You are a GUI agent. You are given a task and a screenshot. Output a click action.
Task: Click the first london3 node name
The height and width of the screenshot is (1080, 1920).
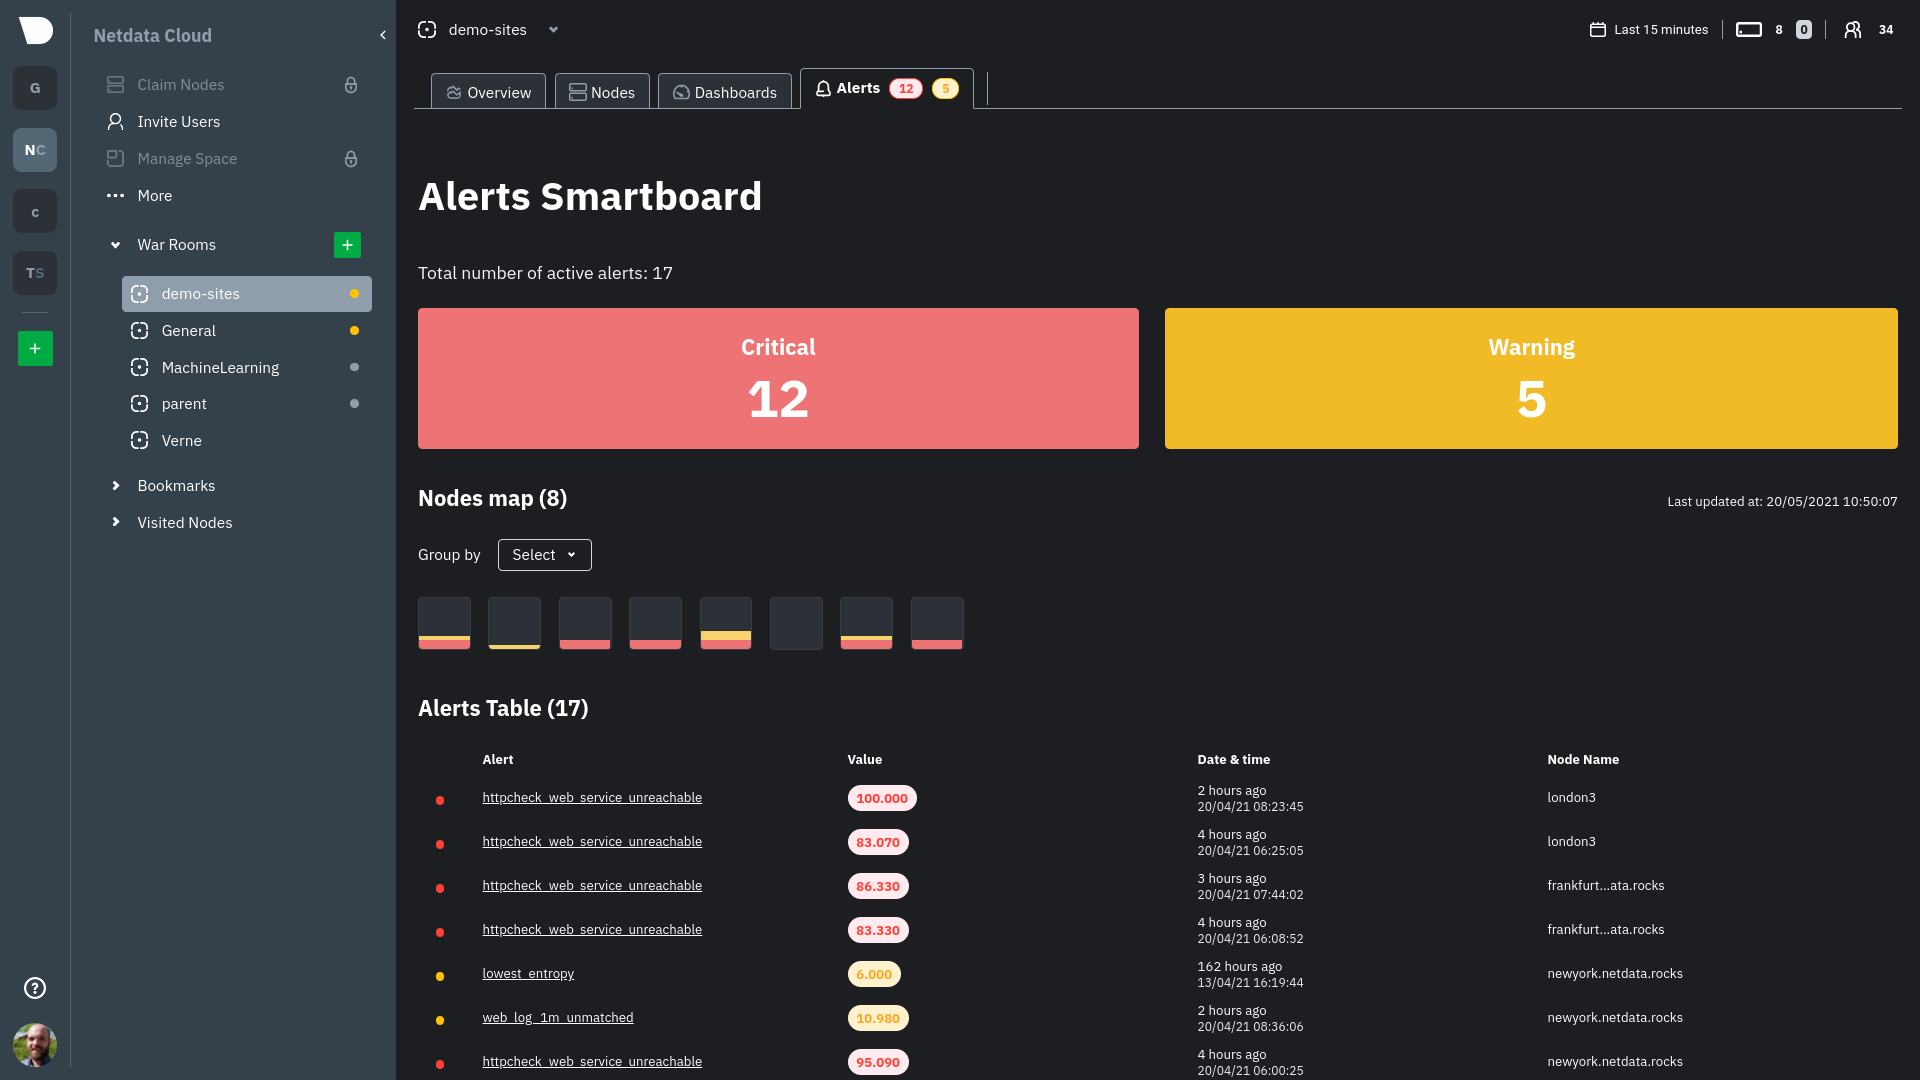1571,798
